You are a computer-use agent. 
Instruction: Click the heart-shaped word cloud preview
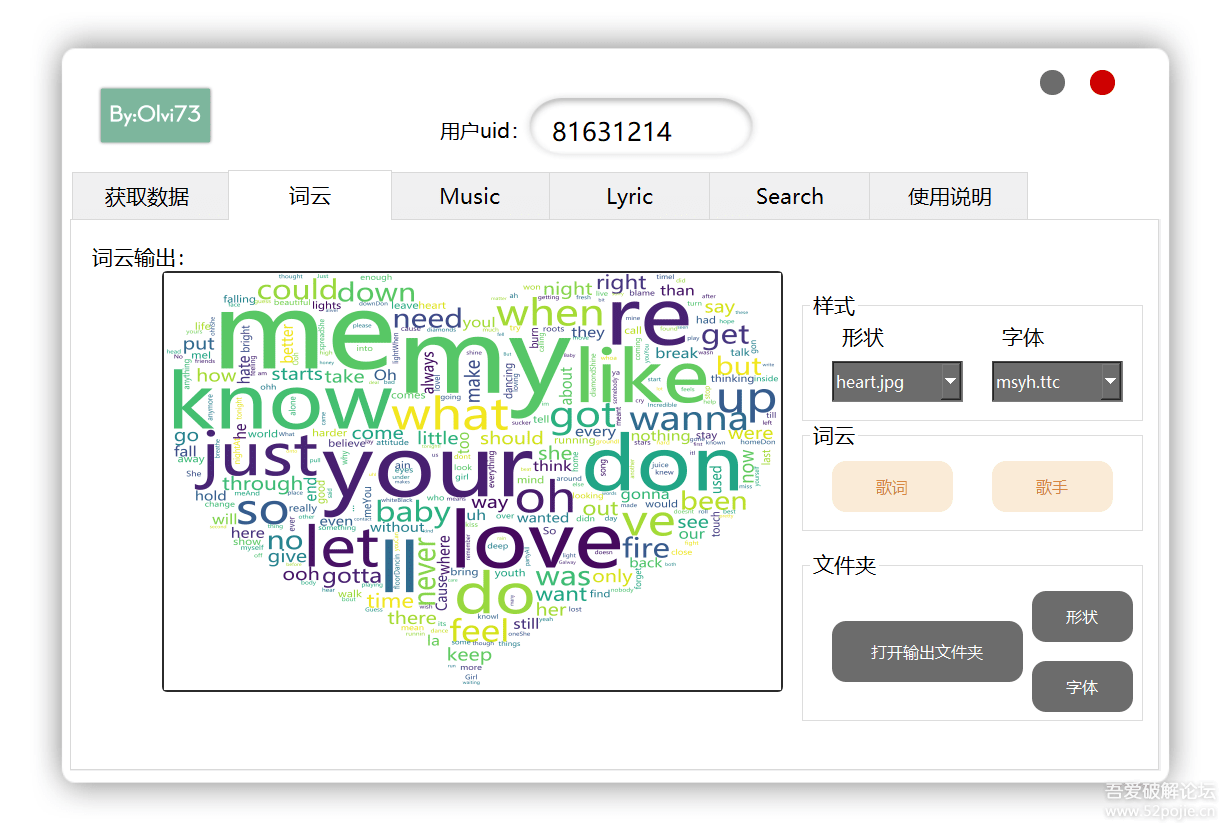472,480
